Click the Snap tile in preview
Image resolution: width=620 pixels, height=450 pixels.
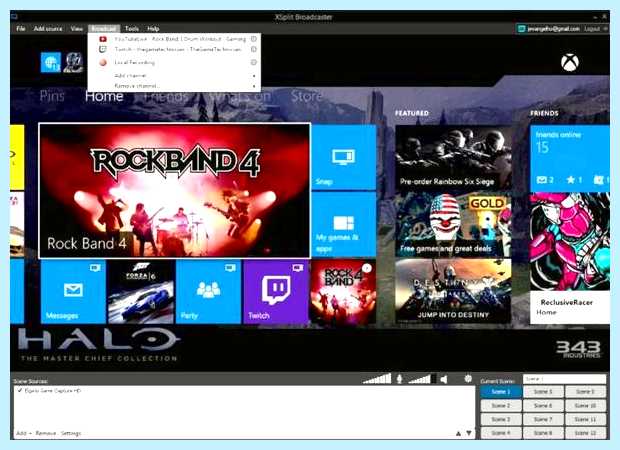coord(344,157)
